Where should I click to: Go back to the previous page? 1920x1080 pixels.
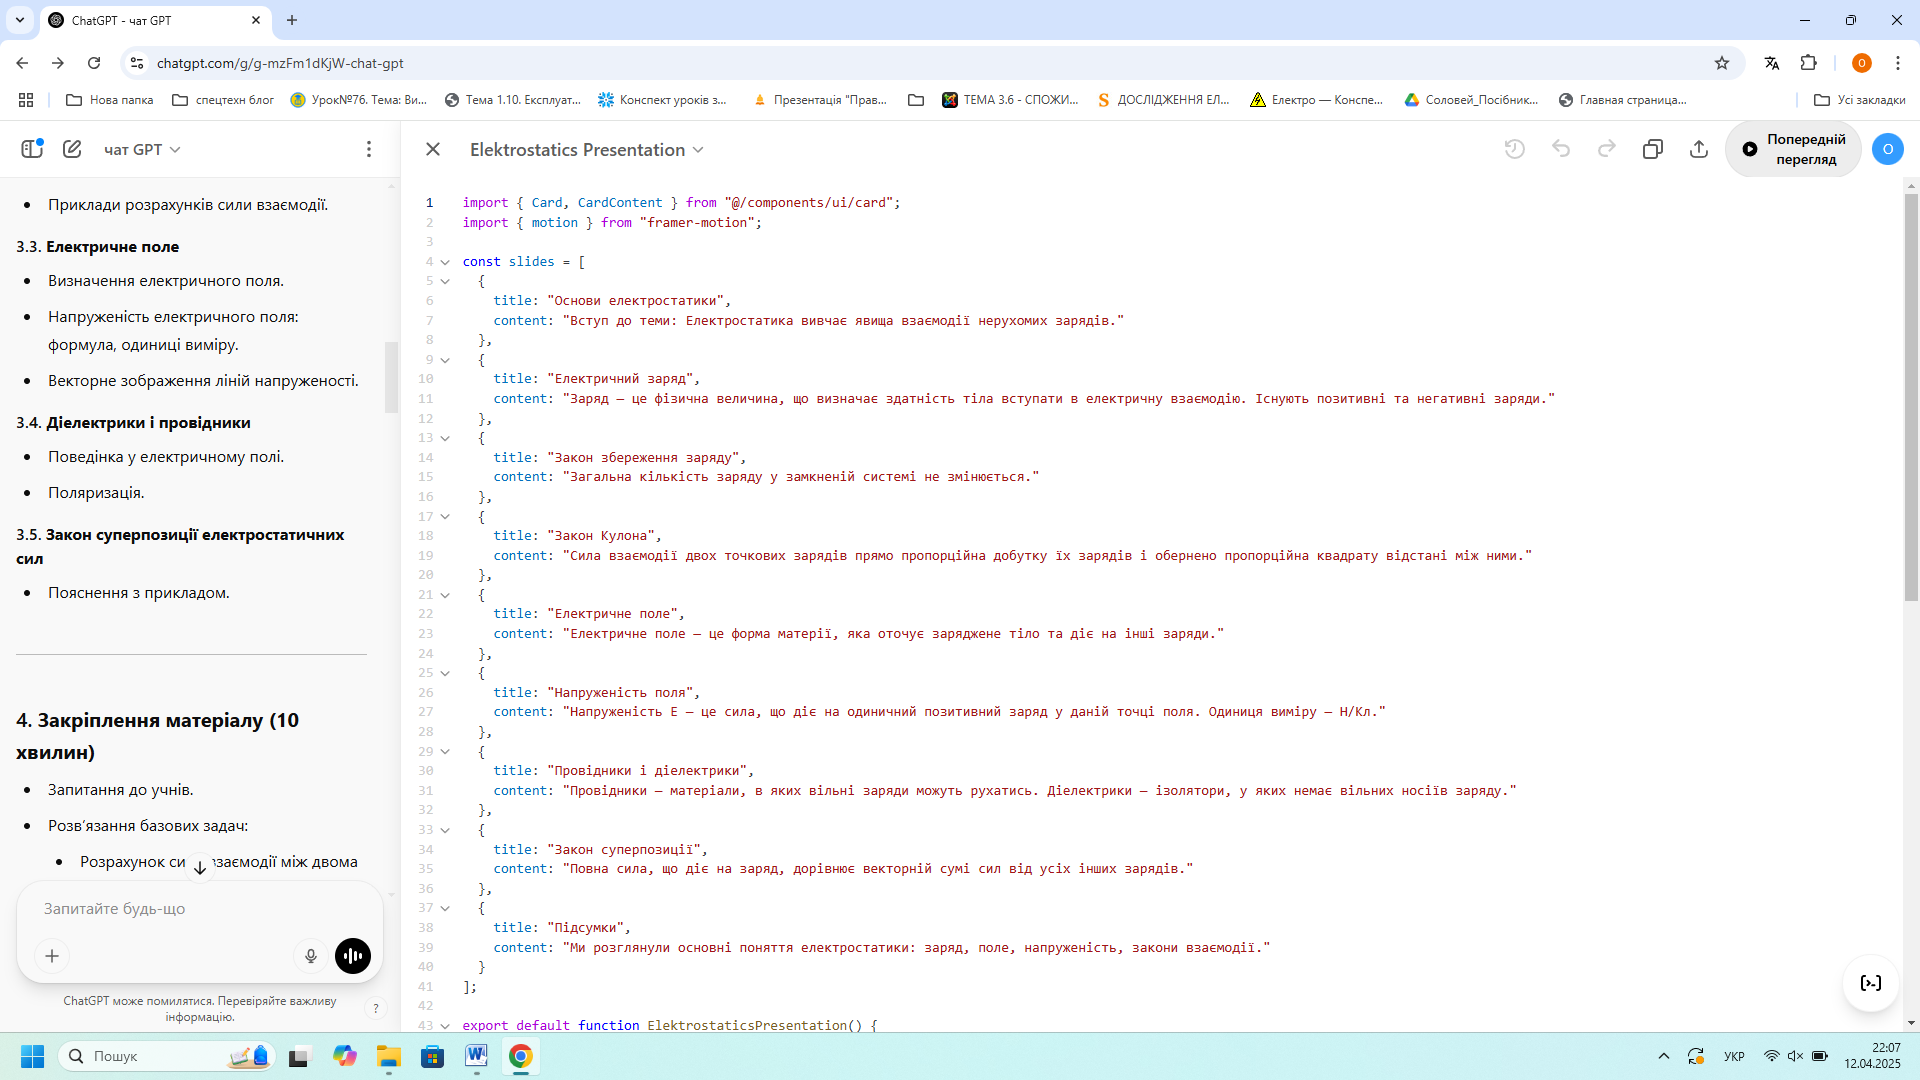tap(22, 63)
